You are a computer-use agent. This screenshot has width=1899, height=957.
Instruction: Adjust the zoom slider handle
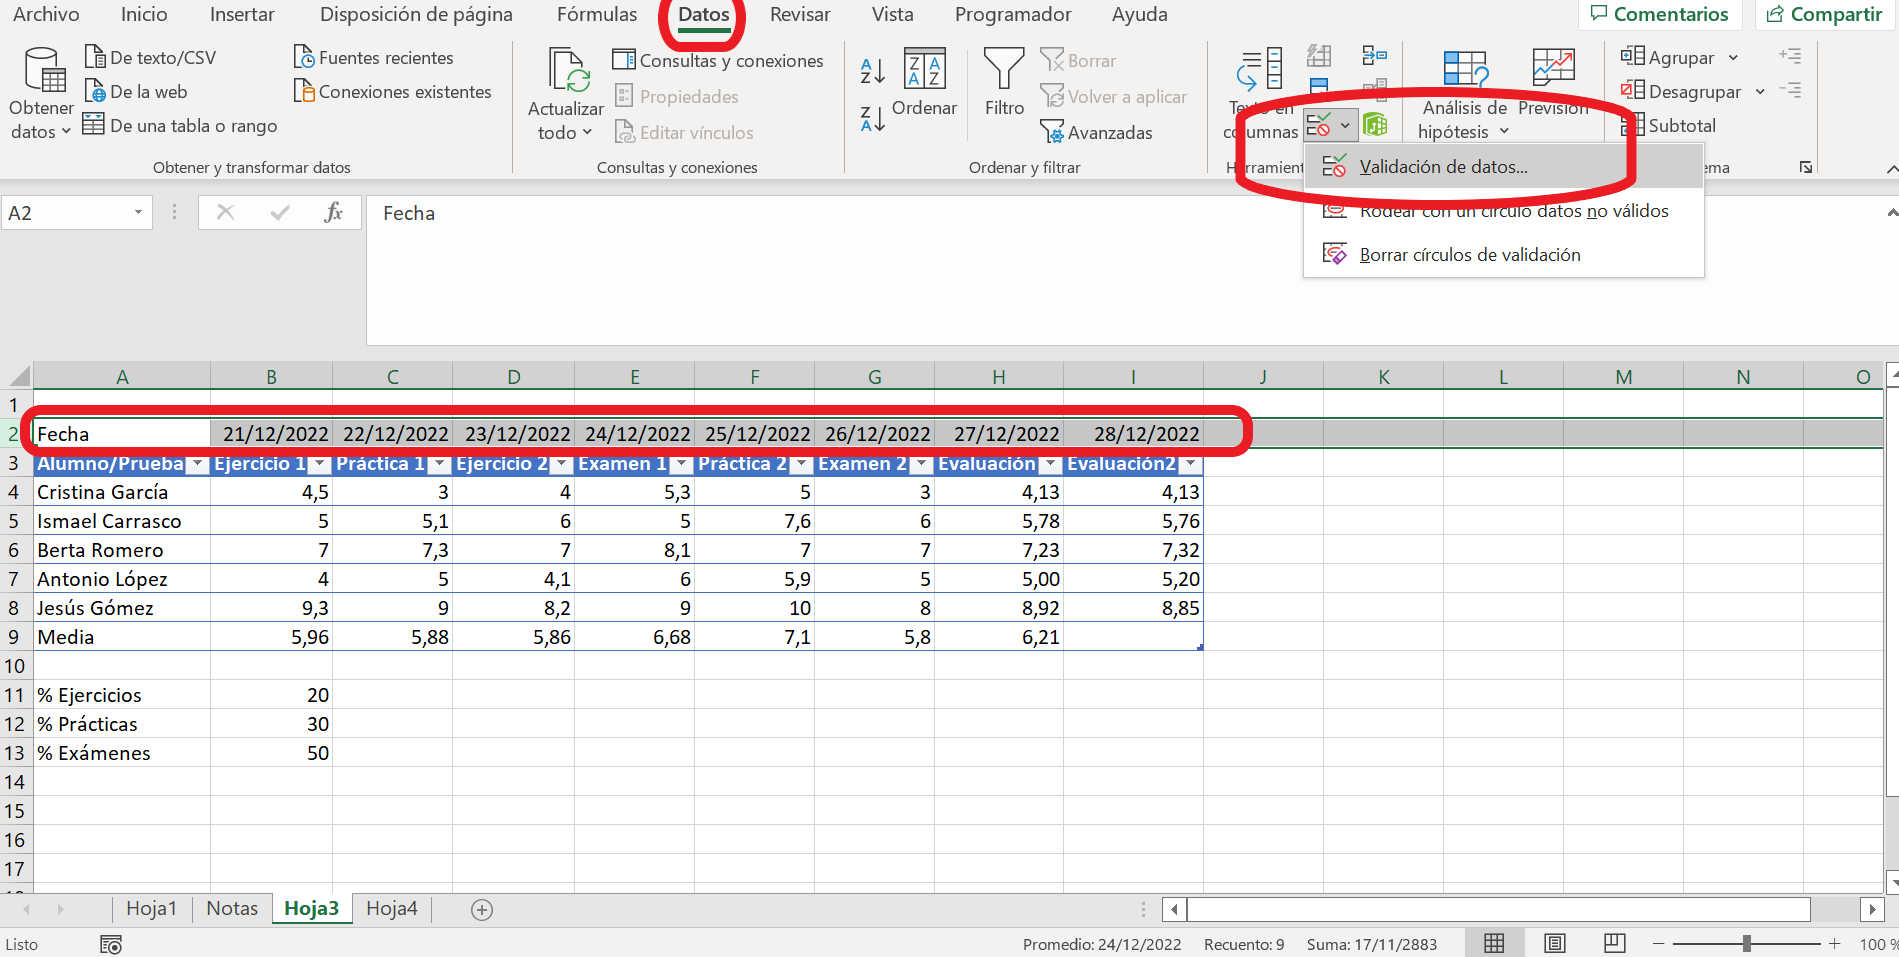(1746, 943)
